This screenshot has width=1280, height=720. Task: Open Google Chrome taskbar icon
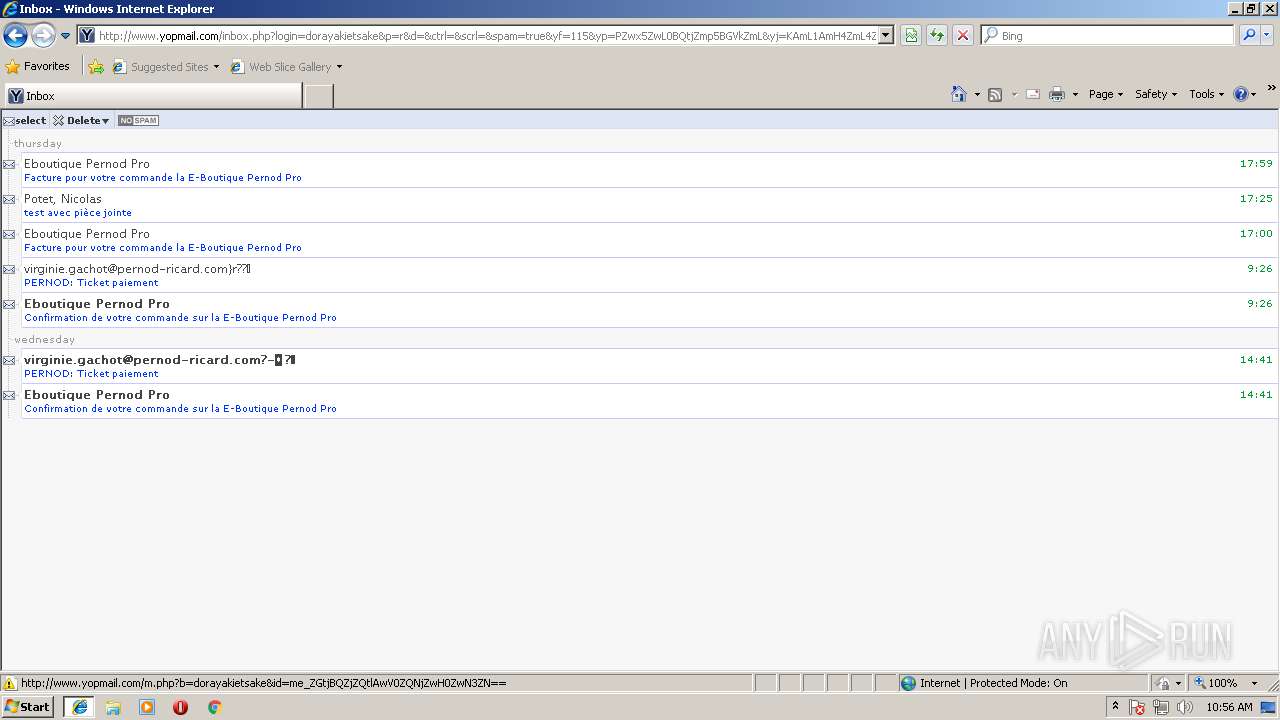pyautogui.click(x=214, y=707)
